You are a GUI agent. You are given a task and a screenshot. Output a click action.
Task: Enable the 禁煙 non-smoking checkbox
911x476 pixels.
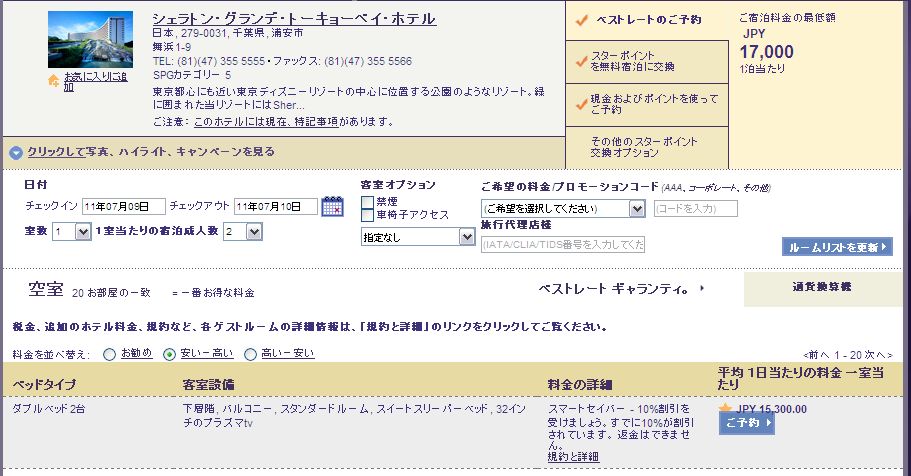(x=367, y=202)
